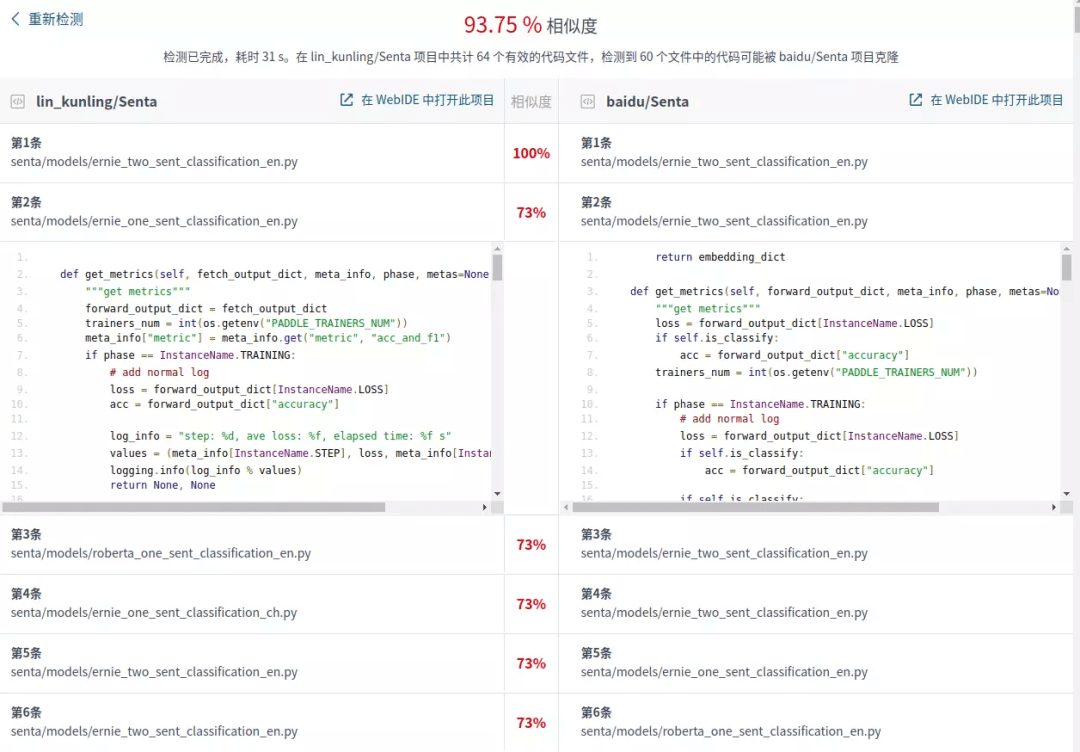Expand right 第6条 roberta_one_sent_classification_en.py row
Viewport: 1080px width, 752px height.
pyautogui.click(x=816, y=722)
